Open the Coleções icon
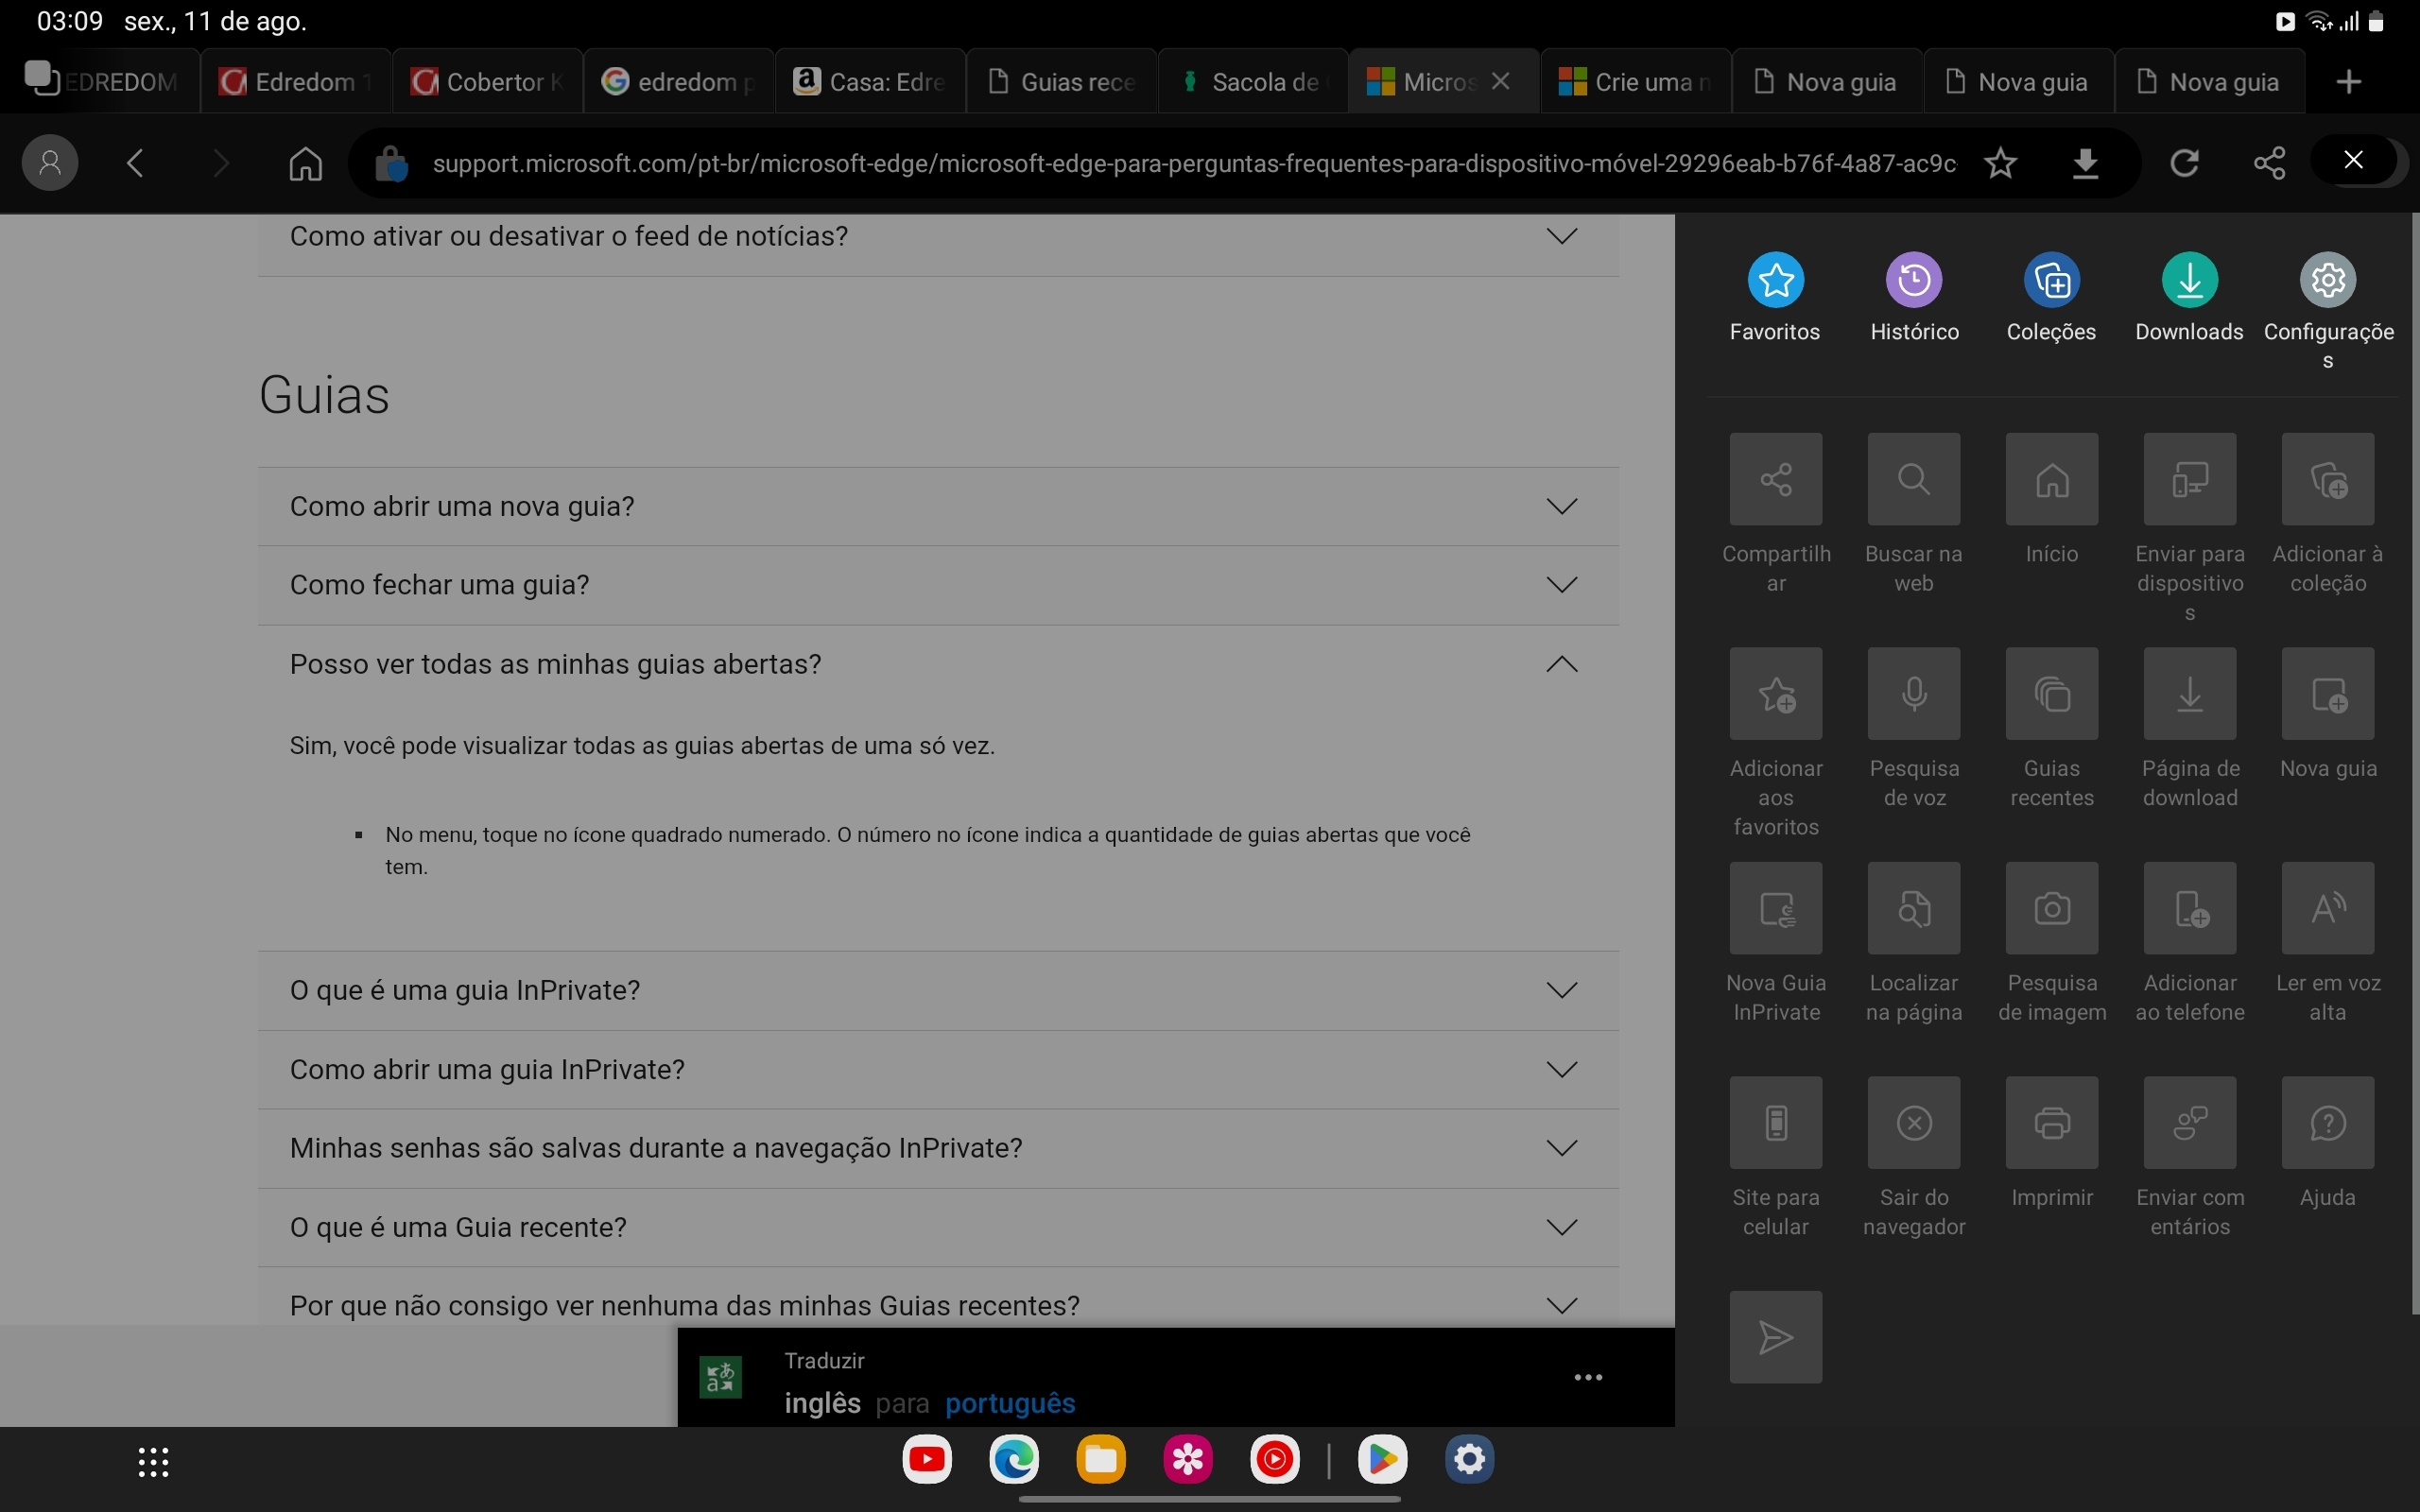The width and height of the screenshot is (2420, 1512). (2051, 280)
